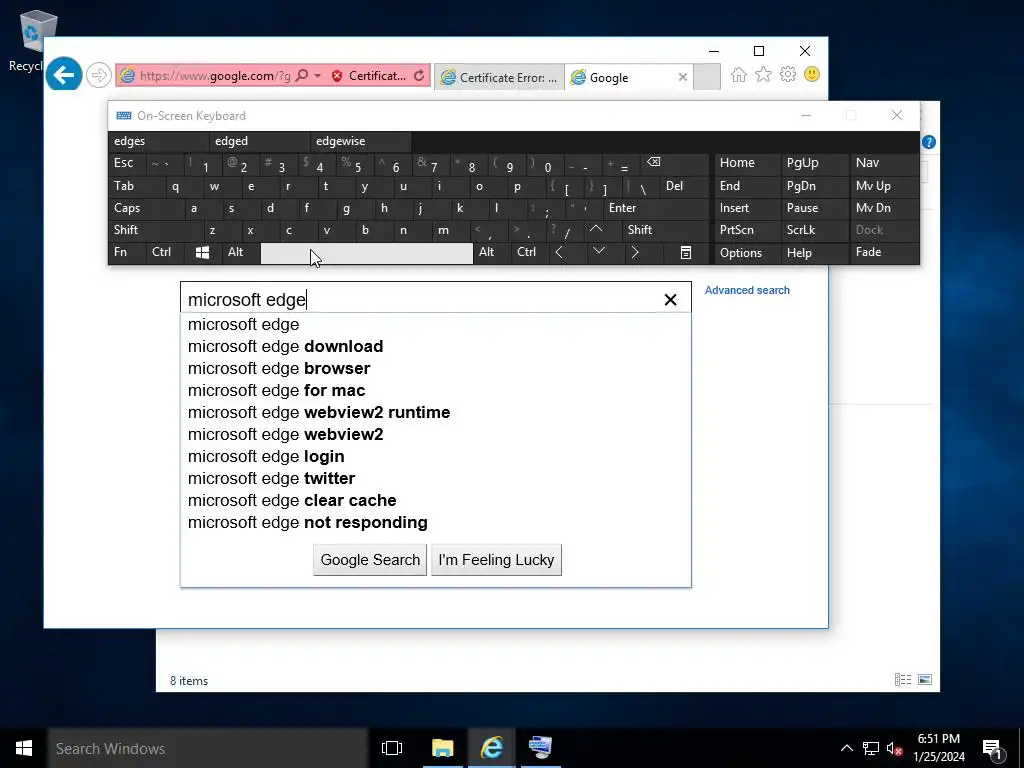
Task: Open the keyboard Options key
Action: coord(746,253)
